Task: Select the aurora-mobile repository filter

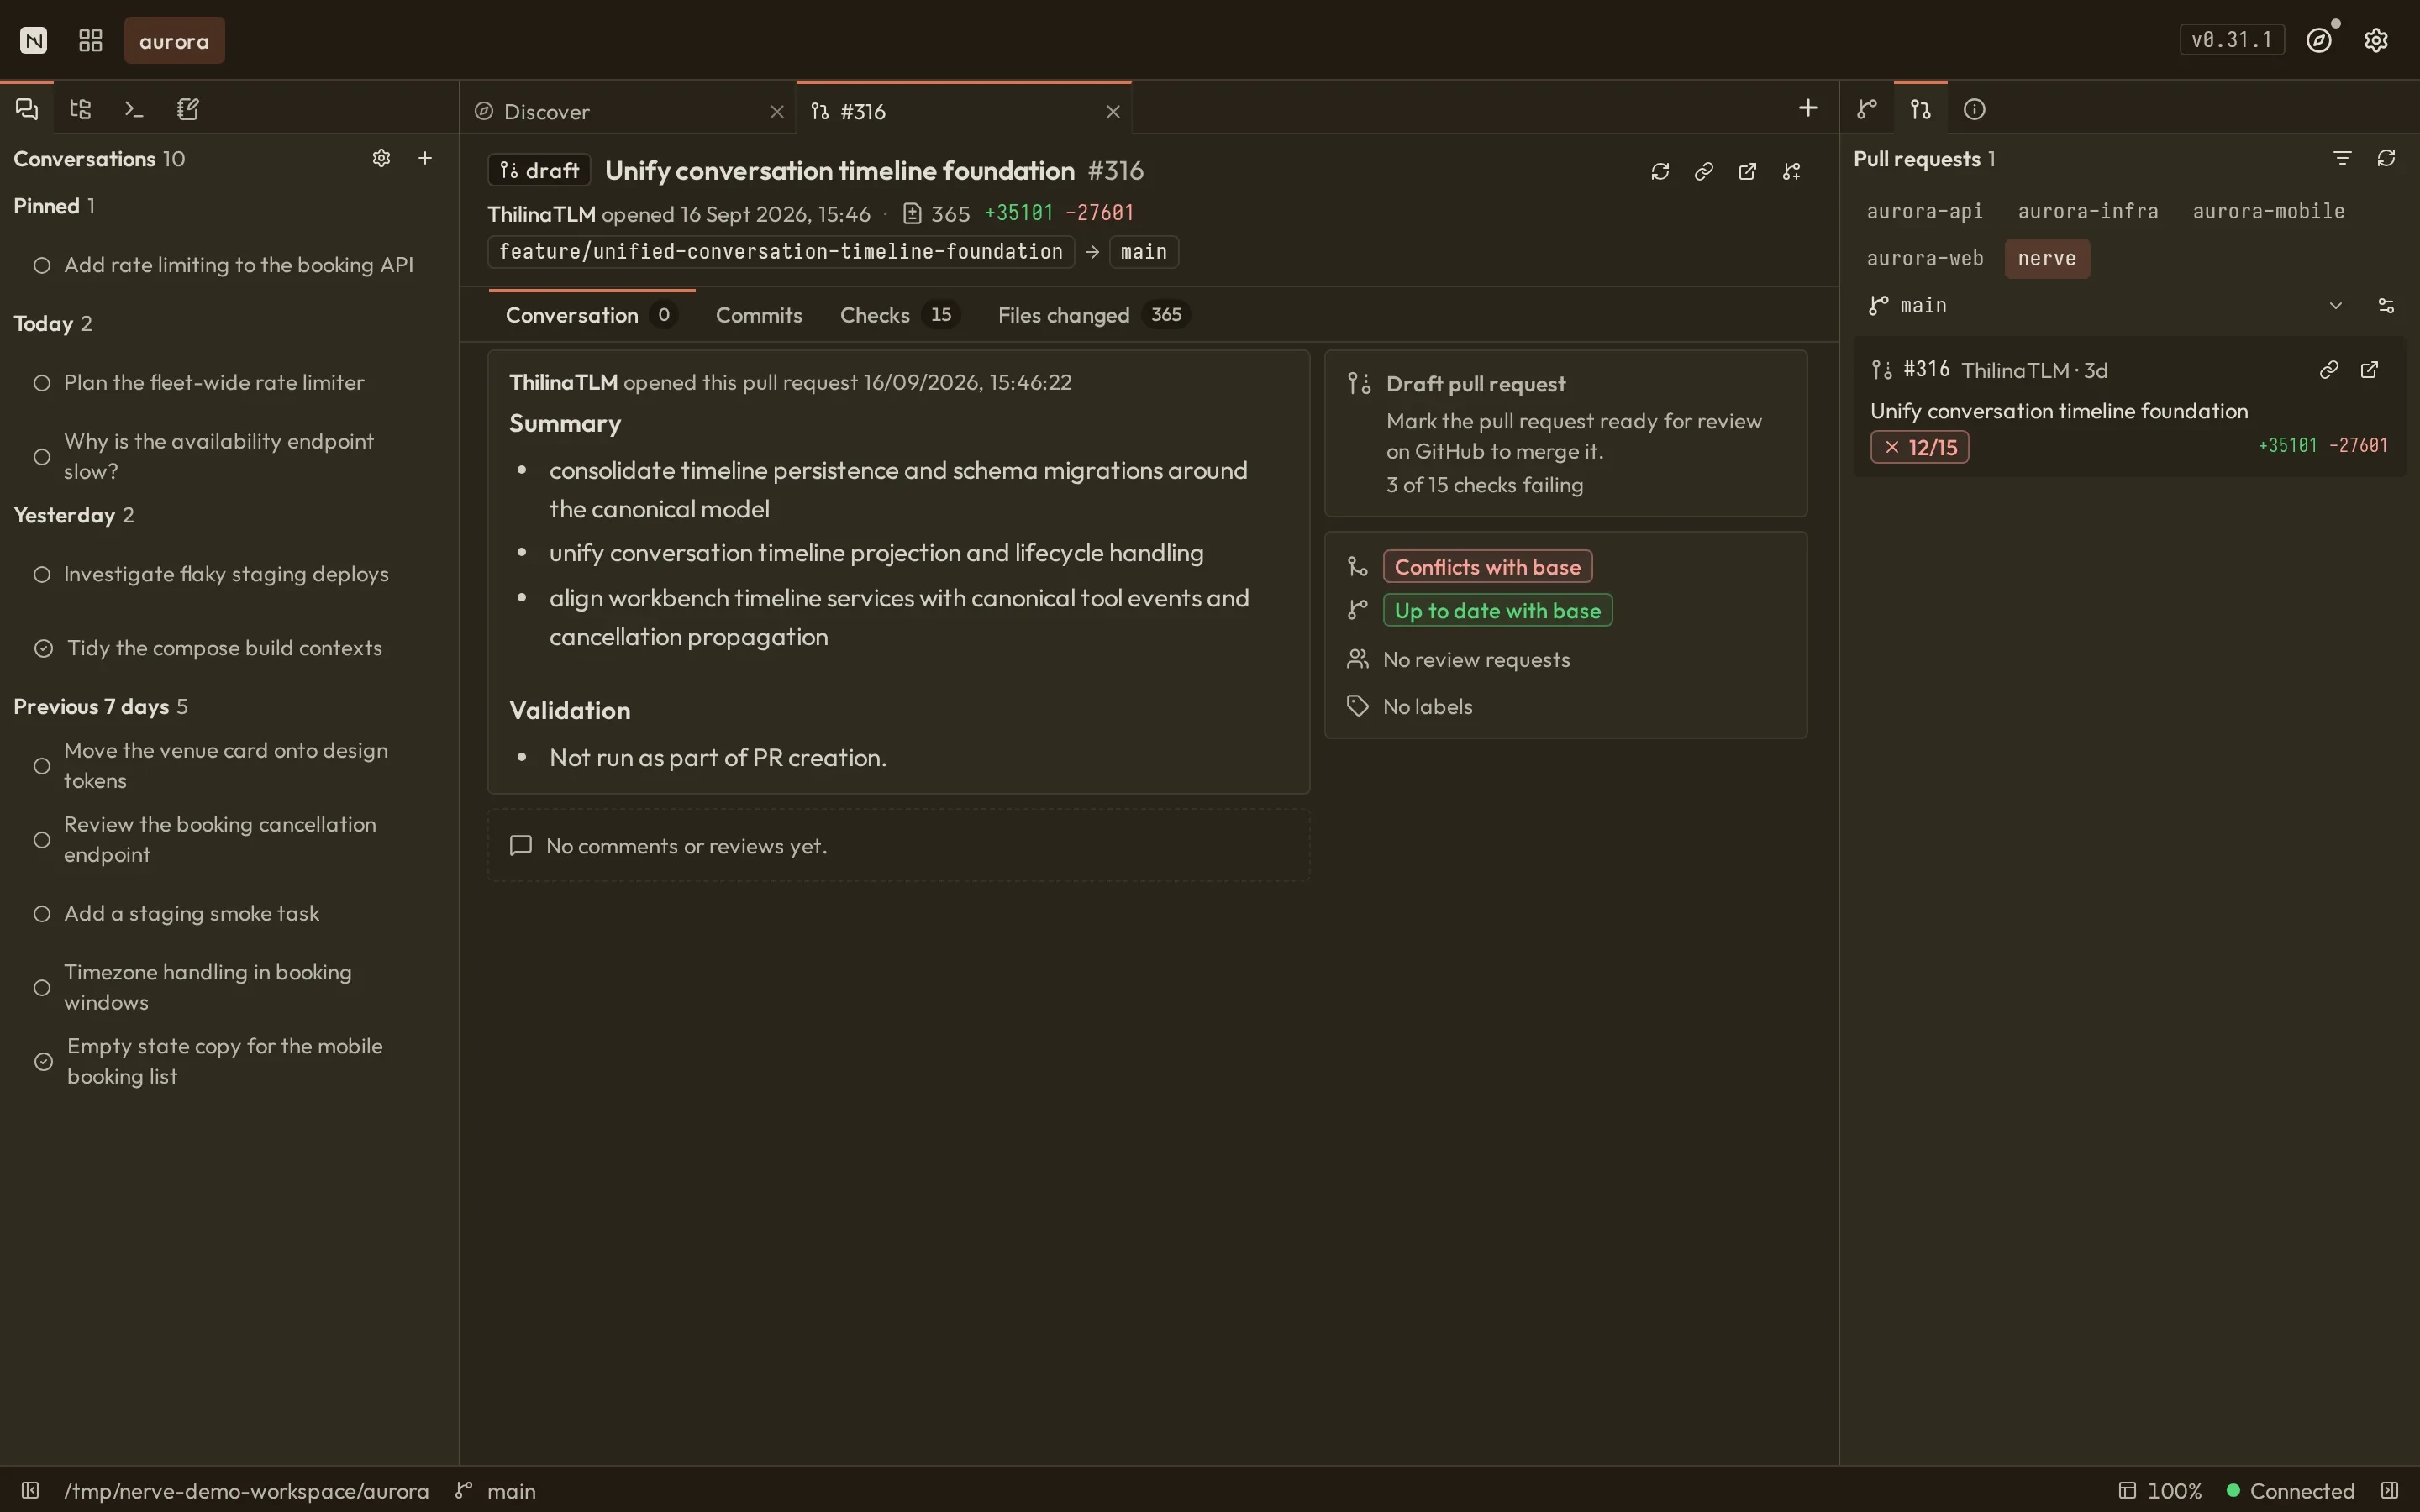Action: (x=2269, y=212)
